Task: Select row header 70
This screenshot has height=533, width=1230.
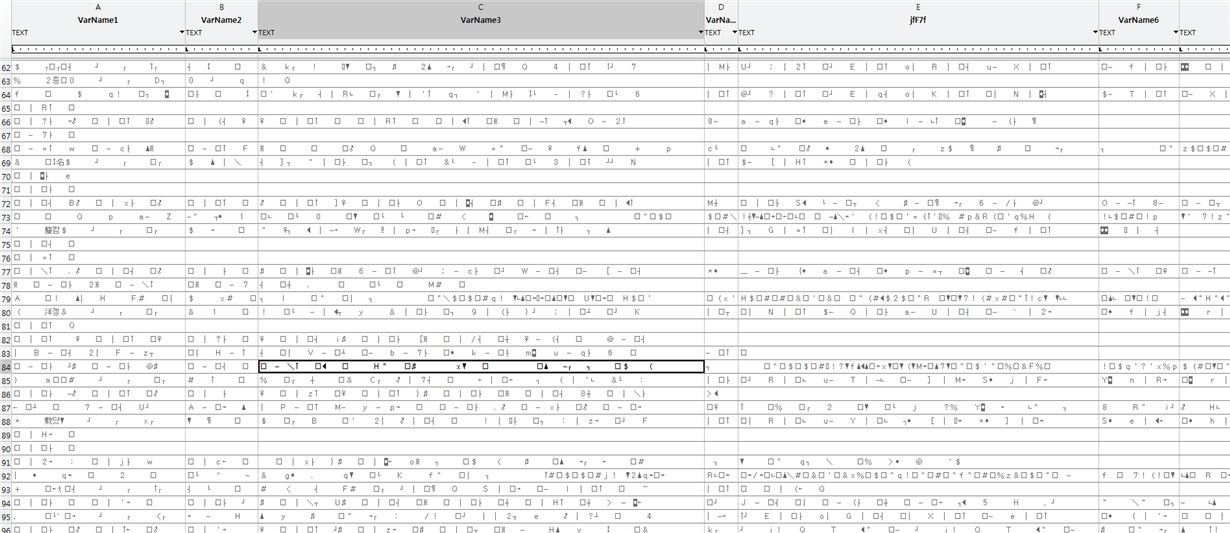Action: pos(5,176)
